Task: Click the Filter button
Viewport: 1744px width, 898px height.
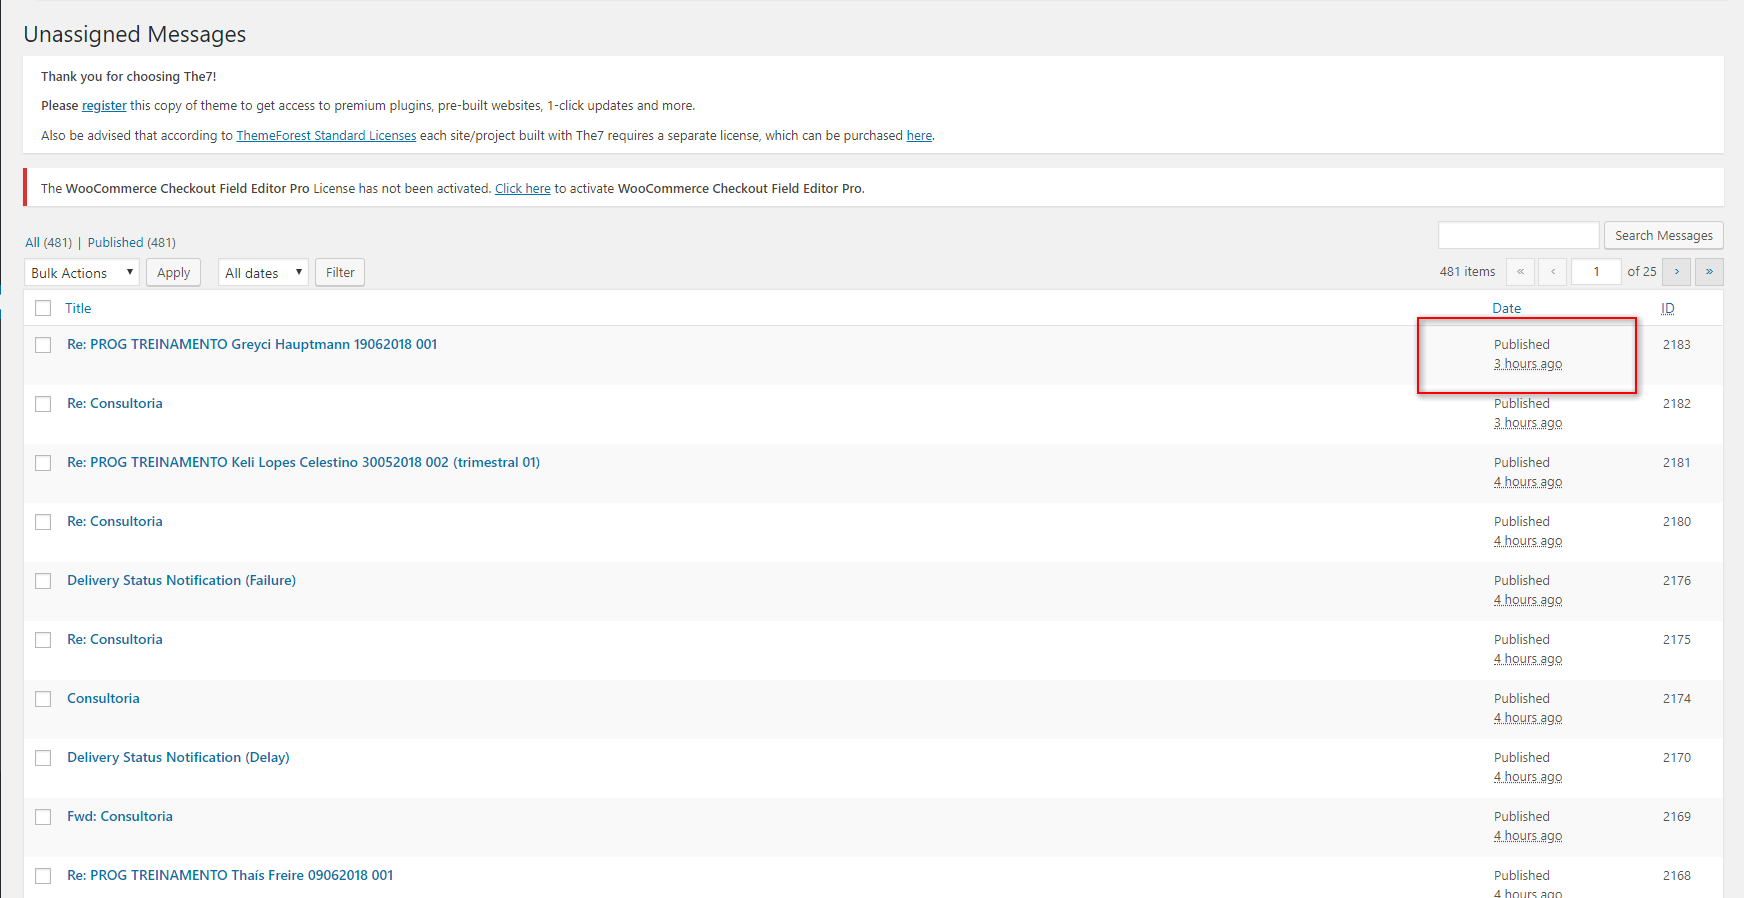Action: pos(340,273)
